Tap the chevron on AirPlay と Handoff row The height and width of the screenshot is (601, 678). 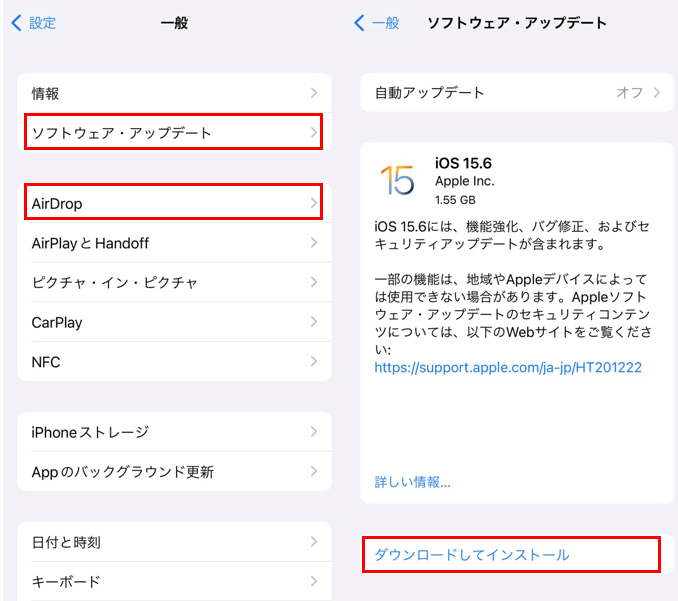pos(314,242)
